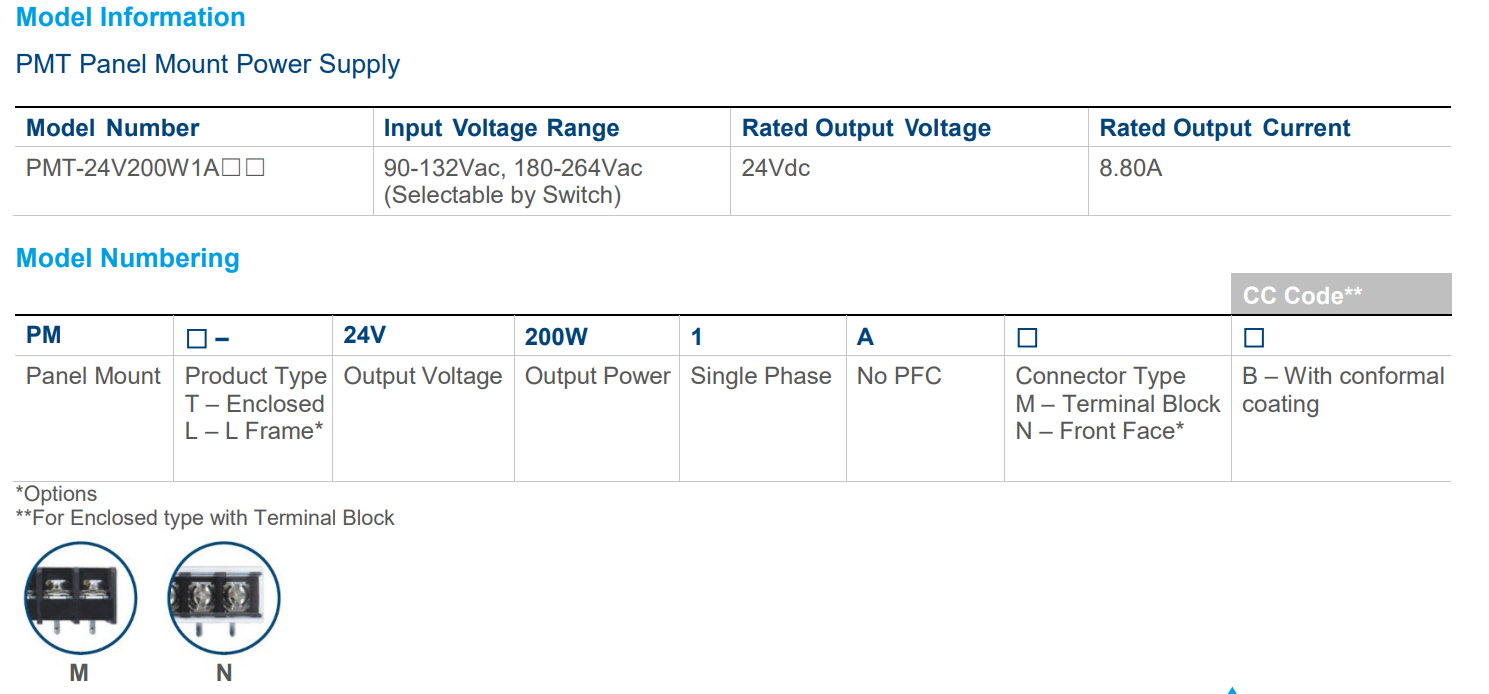
Task: Click the PM panel mount code
Action: 44,336
